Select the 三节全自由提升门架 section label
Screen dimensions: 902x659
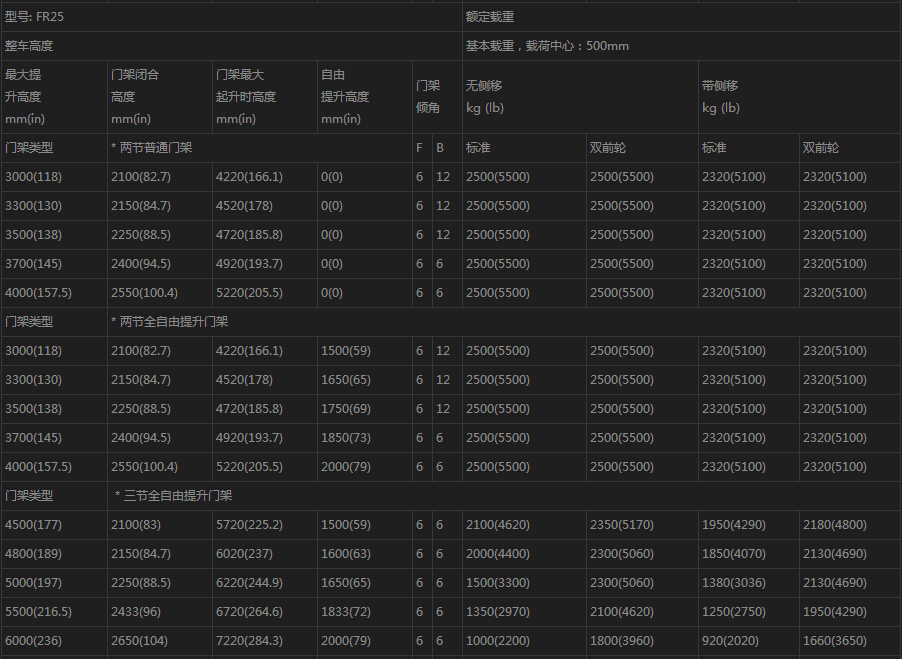[x=178, y=496]
